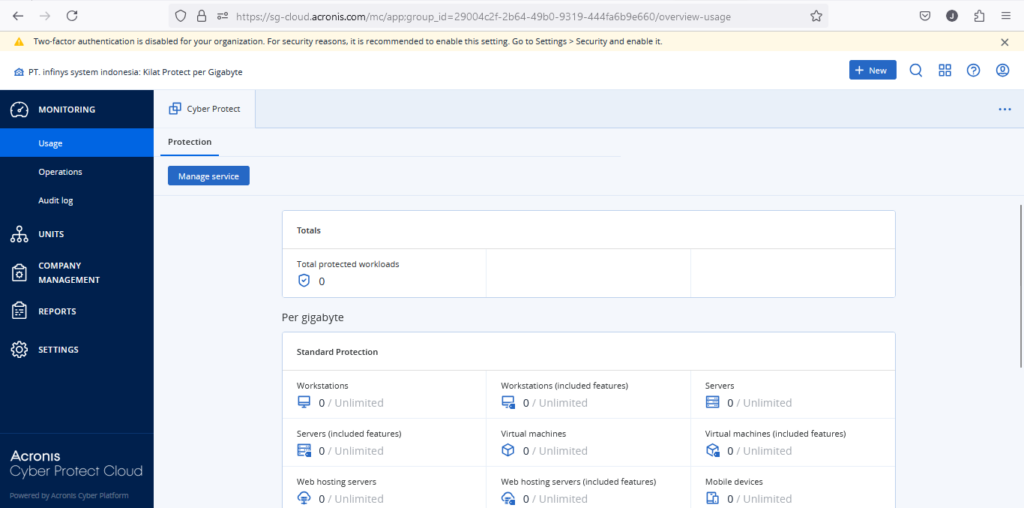Expand the Settings sidebar section

[57, 349]
